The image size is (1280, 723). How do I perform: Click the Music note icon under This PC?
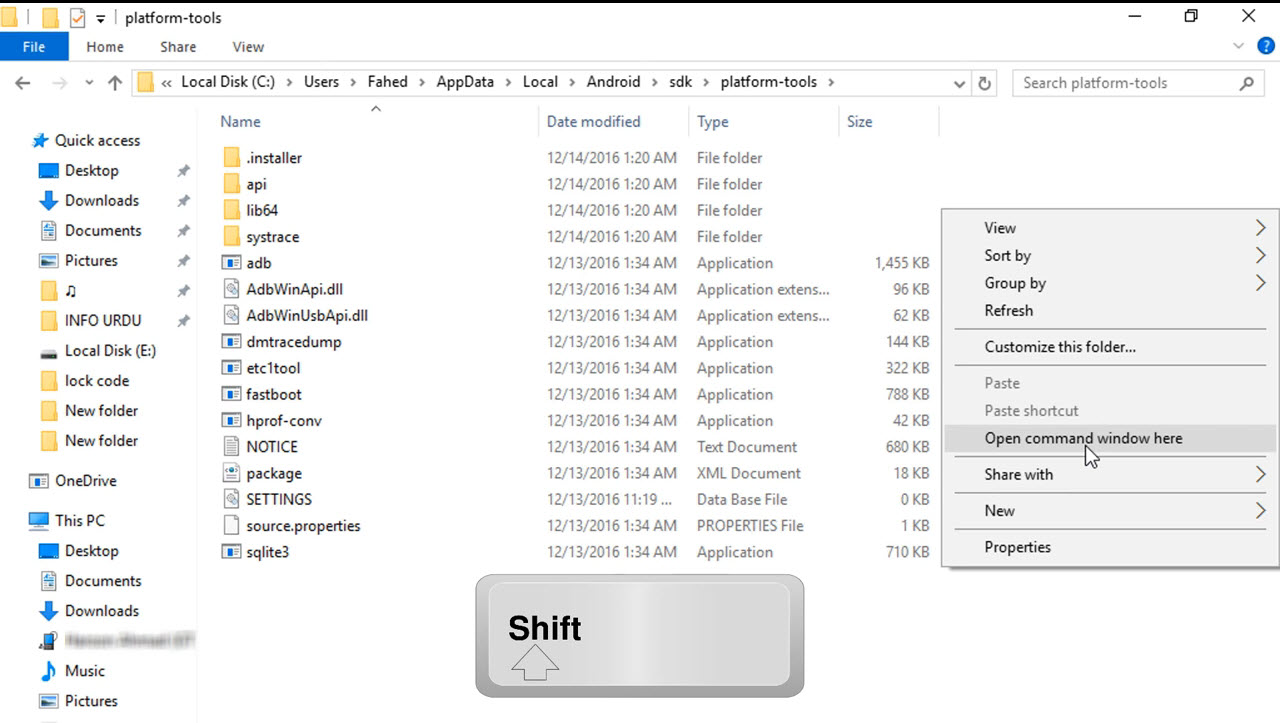point(48,671)
